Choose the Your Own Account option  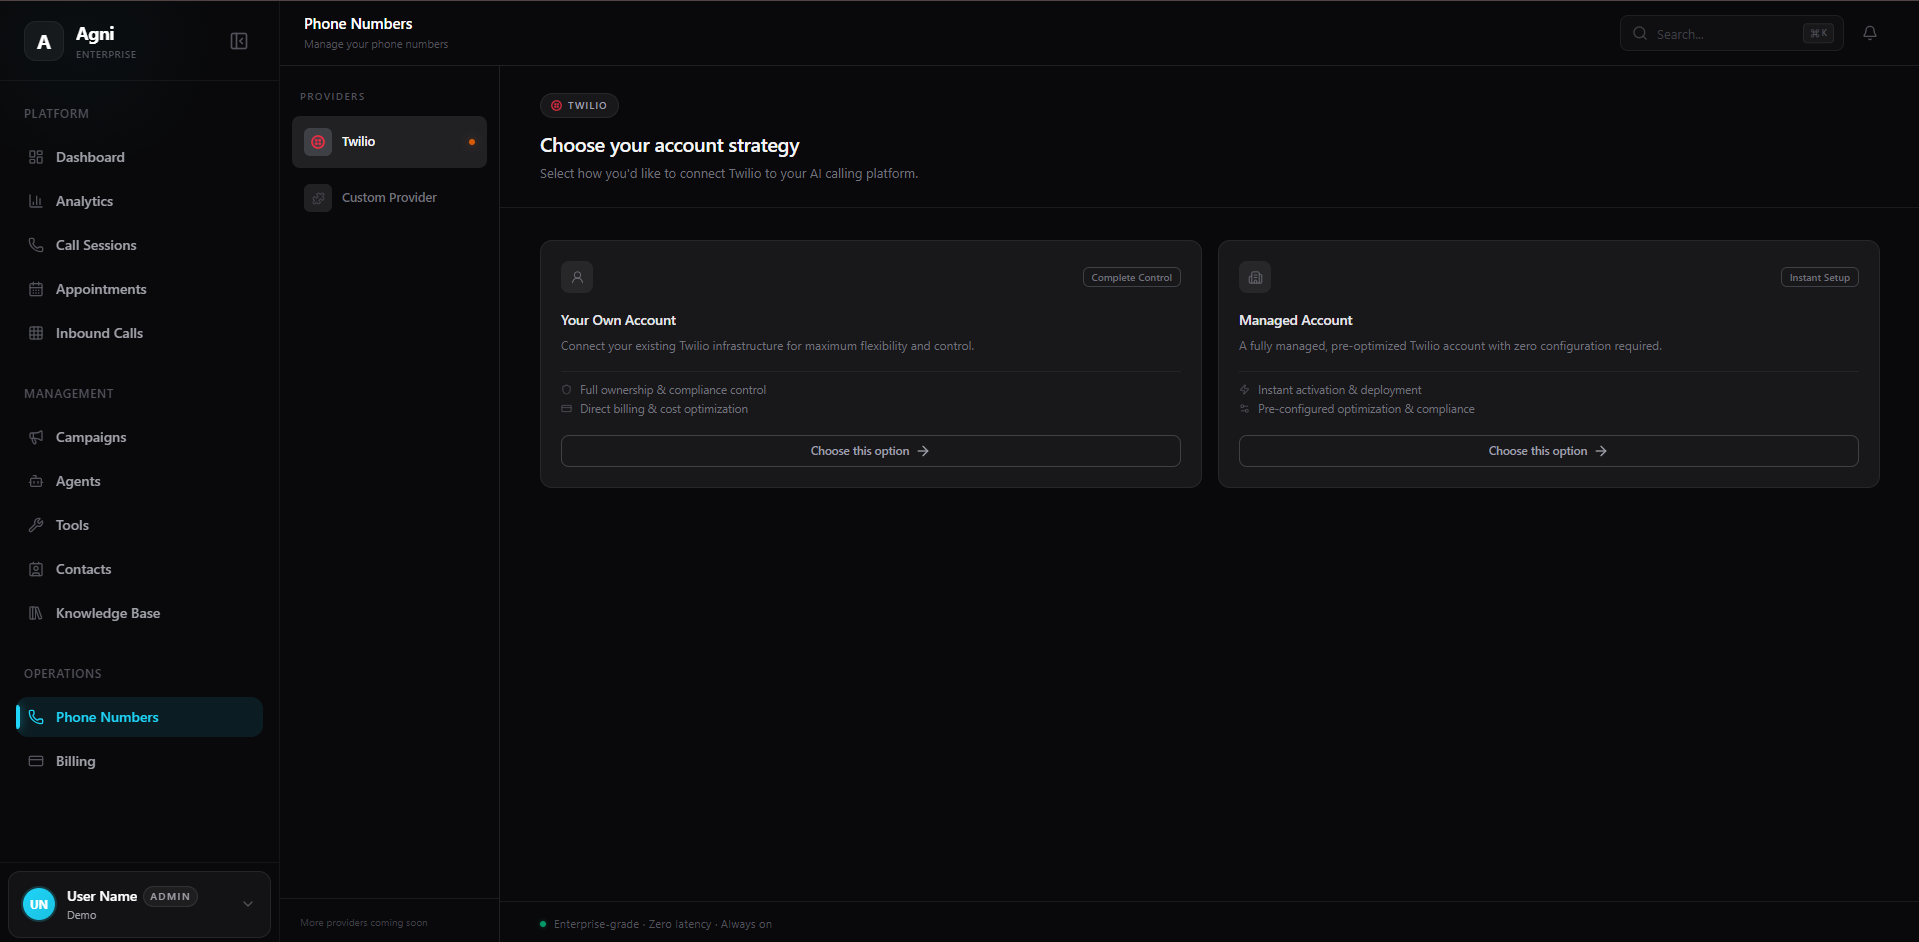pyautogui.click(x=870, y=451)
